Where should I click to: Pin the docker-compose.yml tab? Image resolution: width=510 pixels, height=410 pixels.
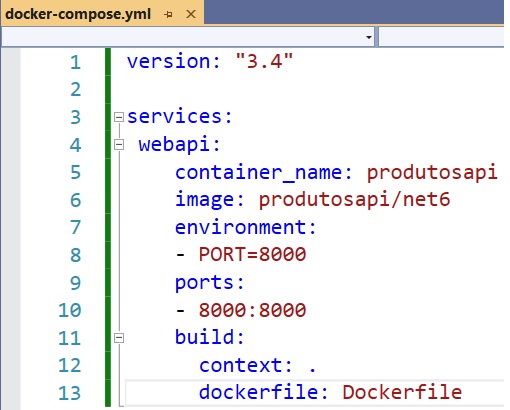point(169,14)
